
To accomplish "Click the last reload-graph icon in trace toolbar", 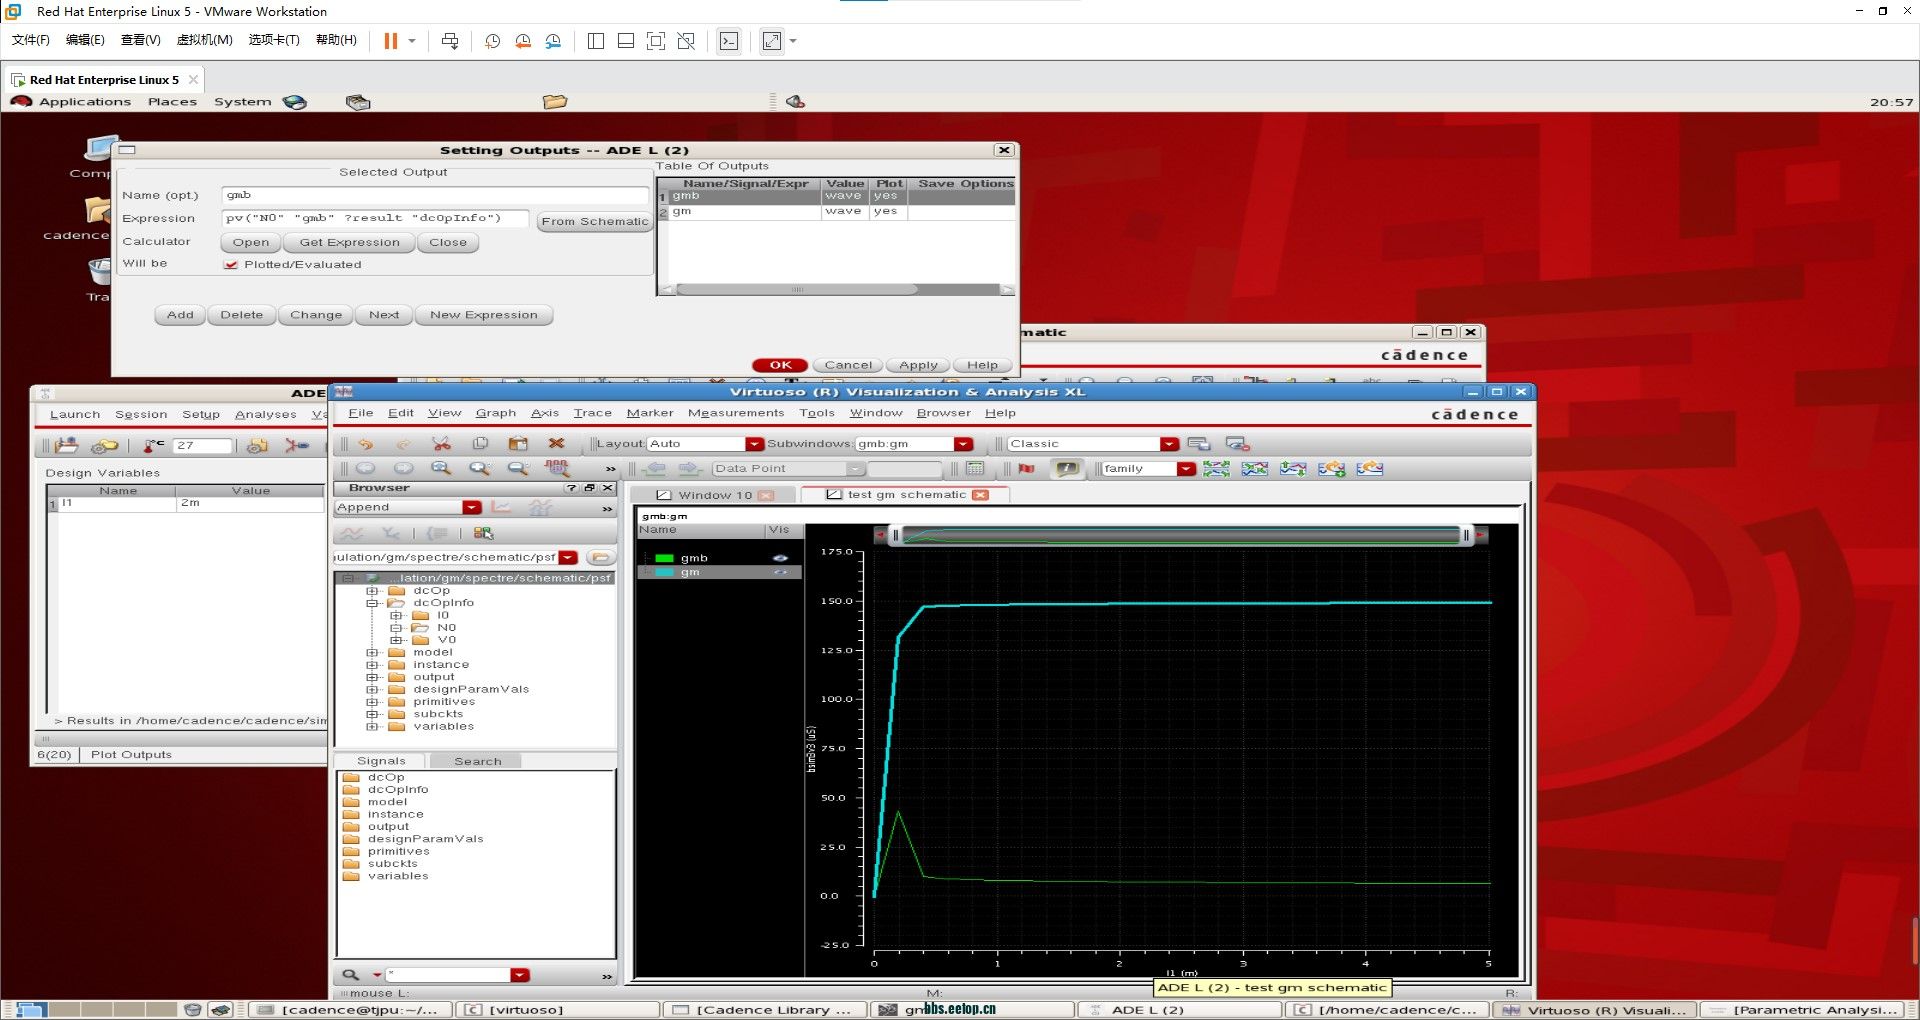I will [x=1370, y=468].
